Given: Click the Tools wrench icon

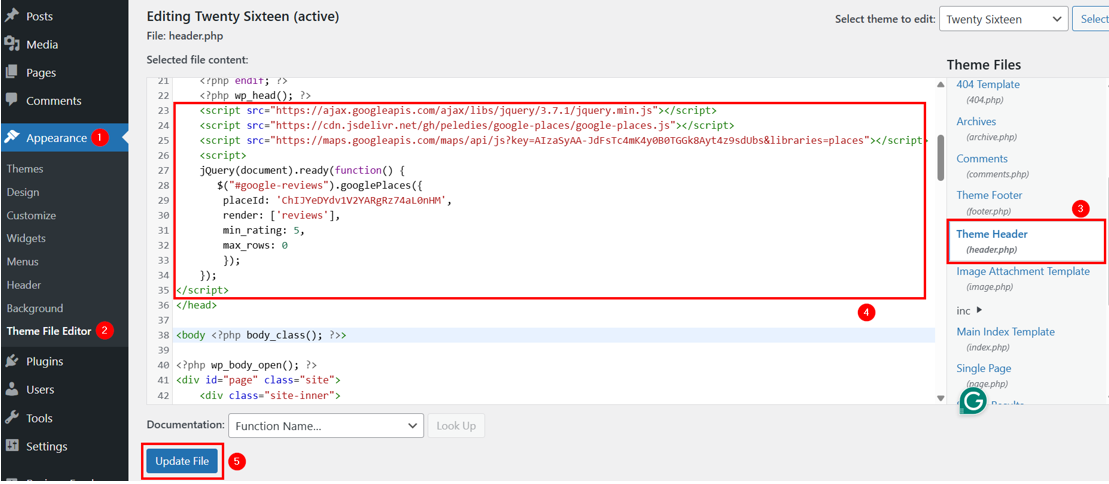Looking at the screenshot, I should point(11,417).
